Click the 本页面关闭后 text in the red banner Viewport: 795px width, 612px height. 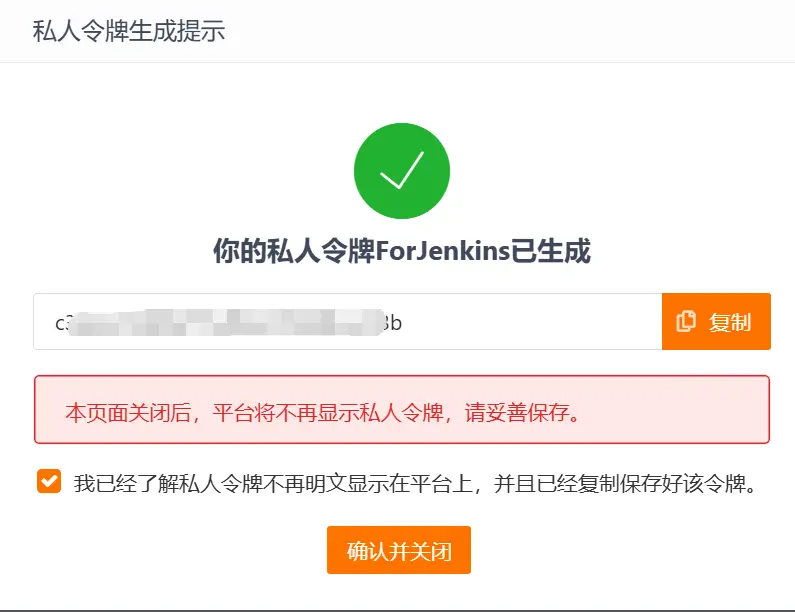tap(128, 413)
